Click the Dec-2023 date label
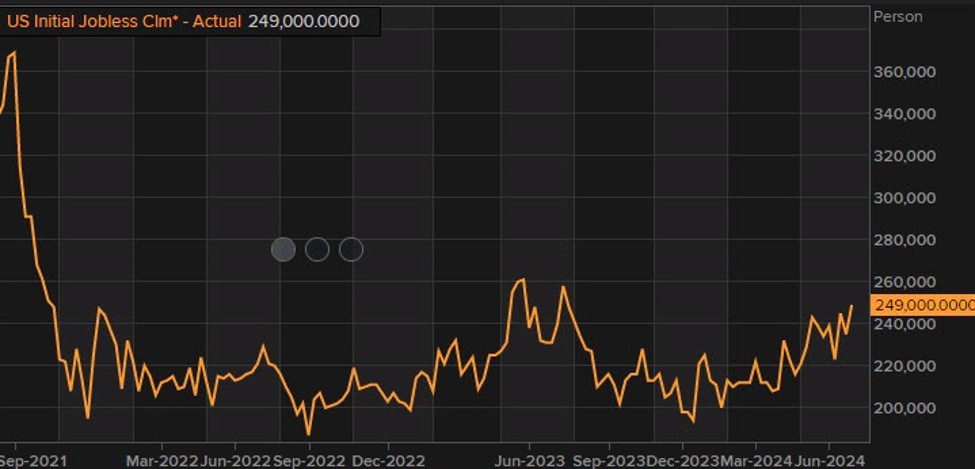The image size is (975, 469). tap(682, 462)
